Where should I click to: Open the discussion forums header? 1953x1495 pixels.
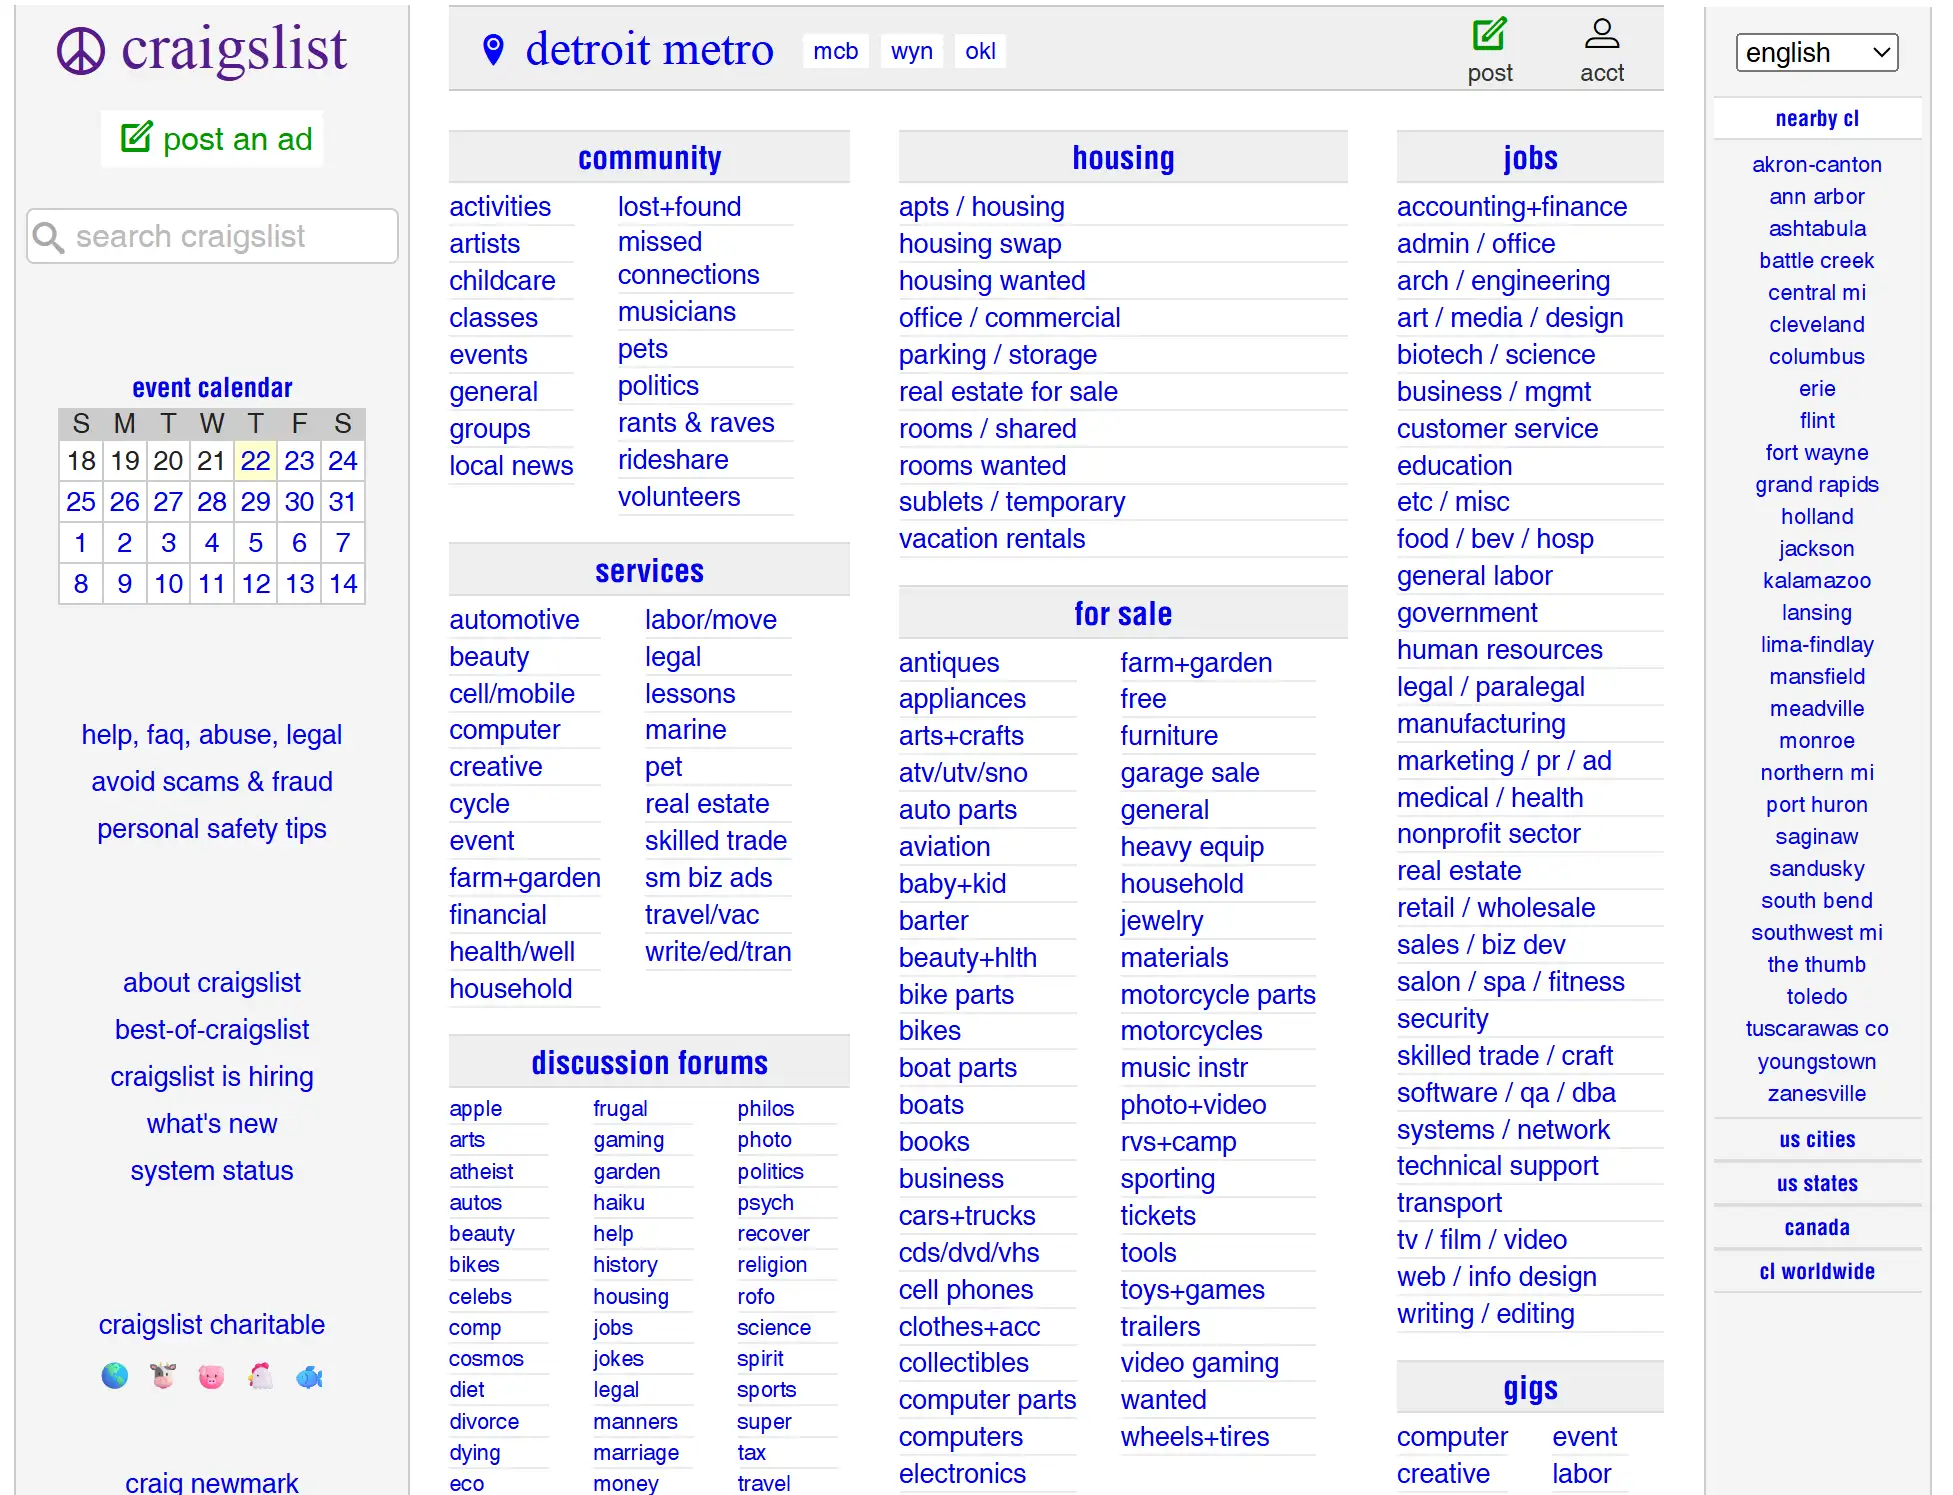(649, 1062)
